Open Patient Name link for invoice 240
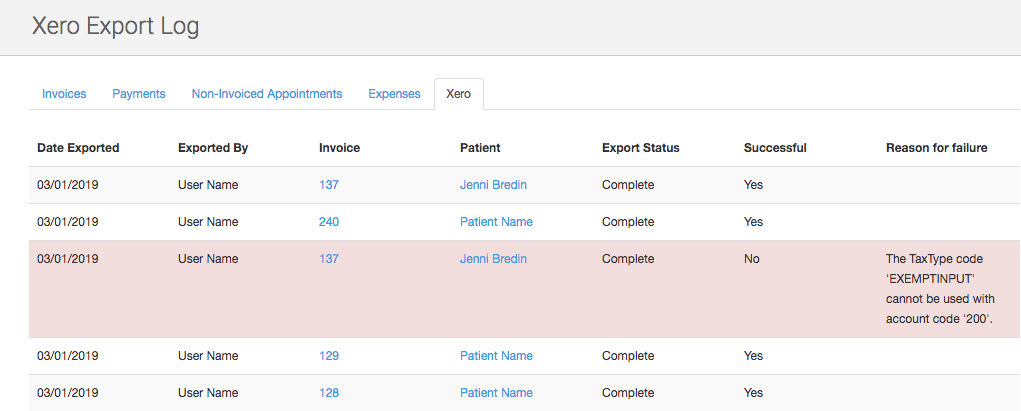Viewport: 1021px width, 411px height. pyautogui.click(x=496, y=222)
